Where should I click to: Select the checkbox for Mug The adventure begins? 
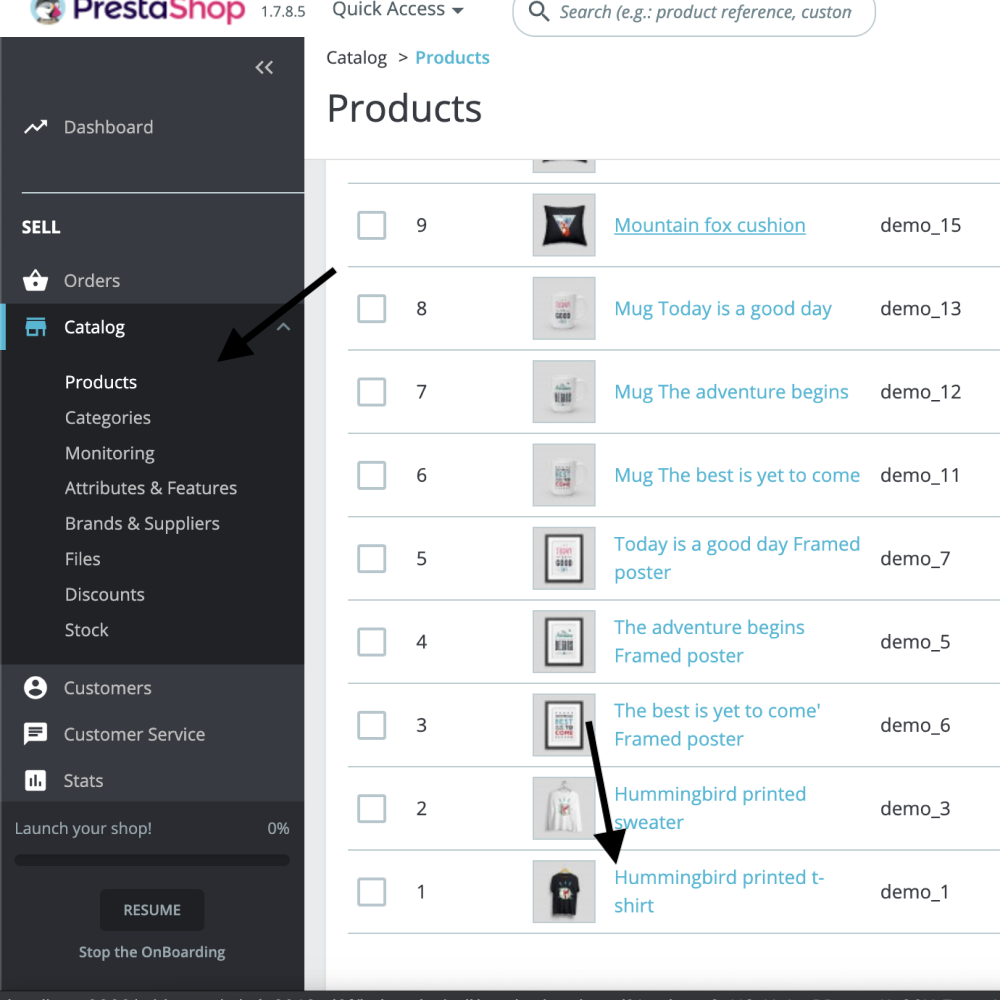[371, 392]
